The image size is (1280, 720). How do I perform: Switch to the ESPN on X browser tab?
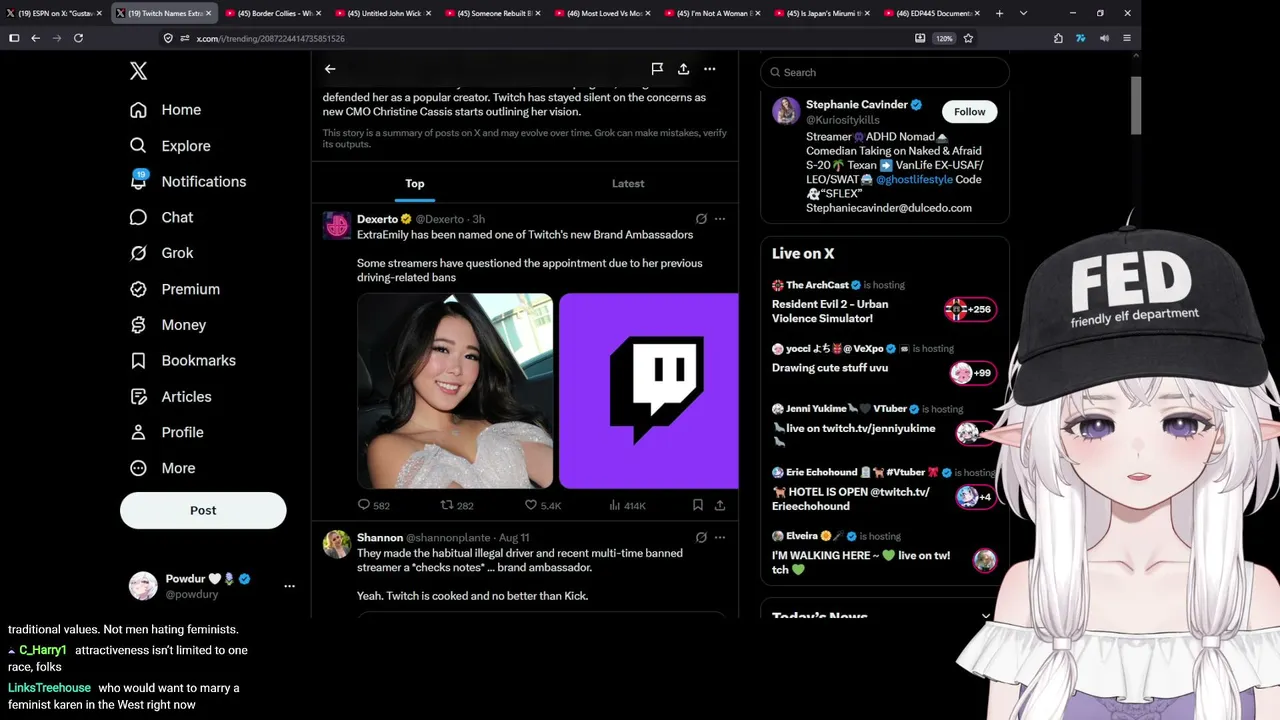[55, 13]
